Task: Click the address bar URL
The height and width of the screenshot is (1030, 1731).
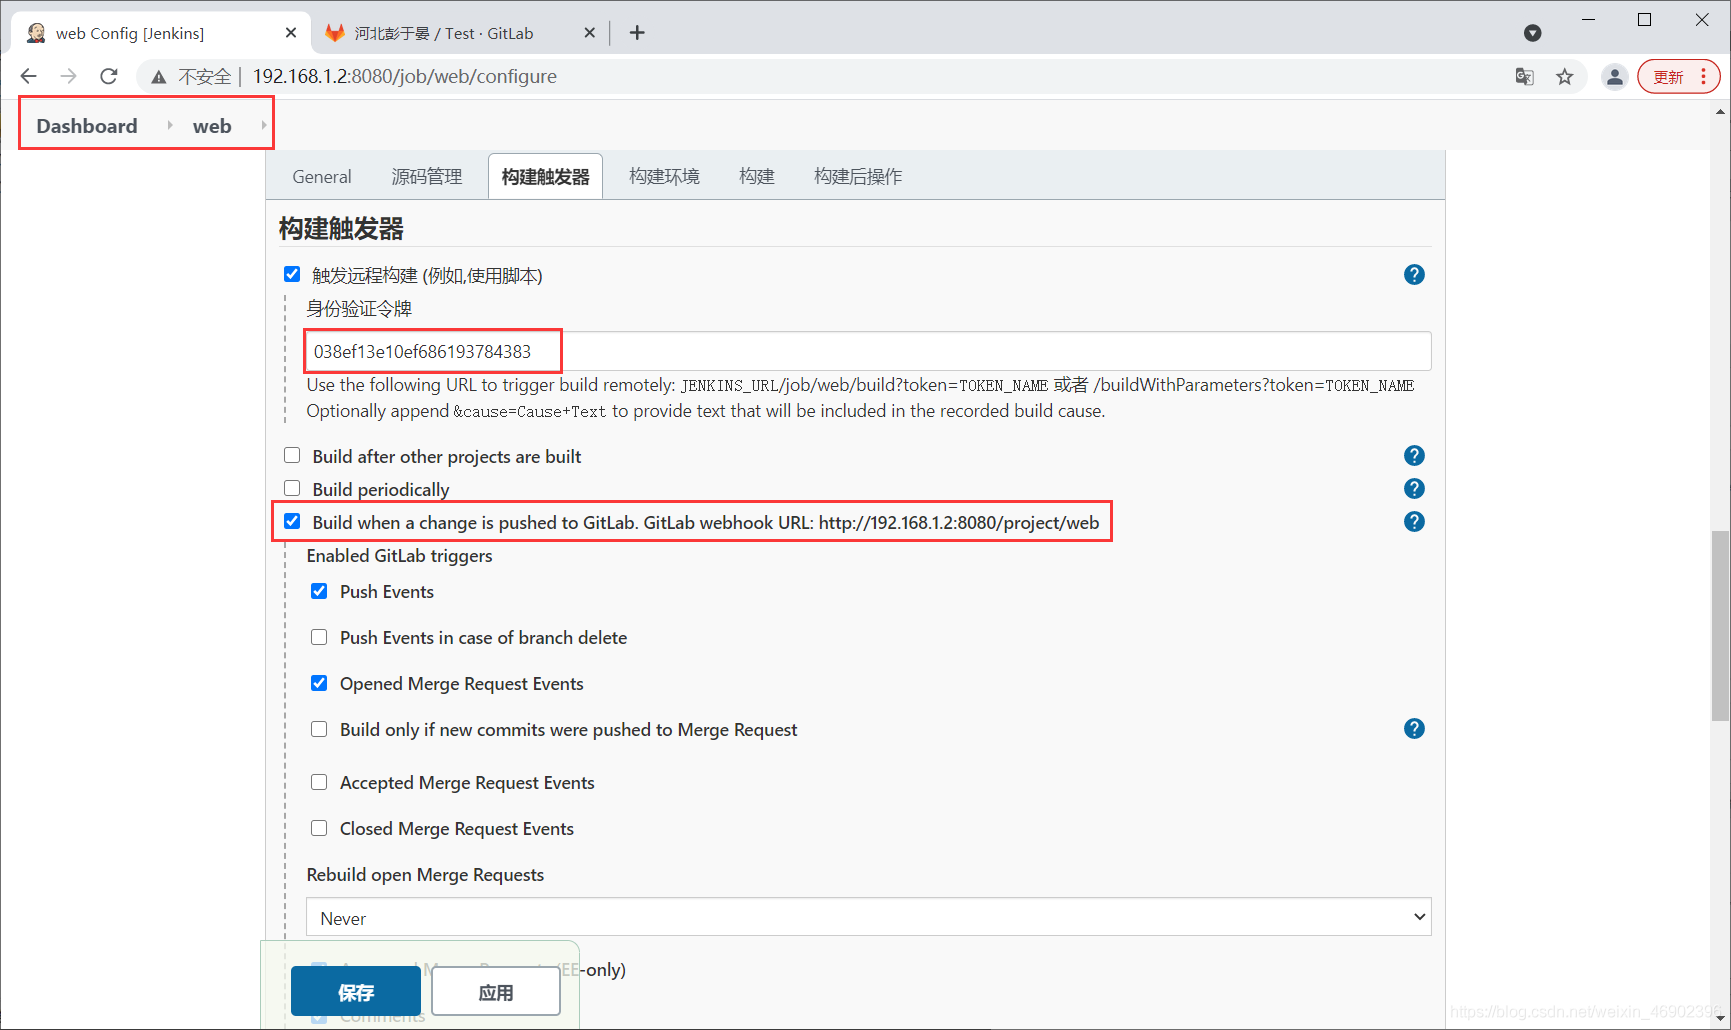Action: (405, 76)
